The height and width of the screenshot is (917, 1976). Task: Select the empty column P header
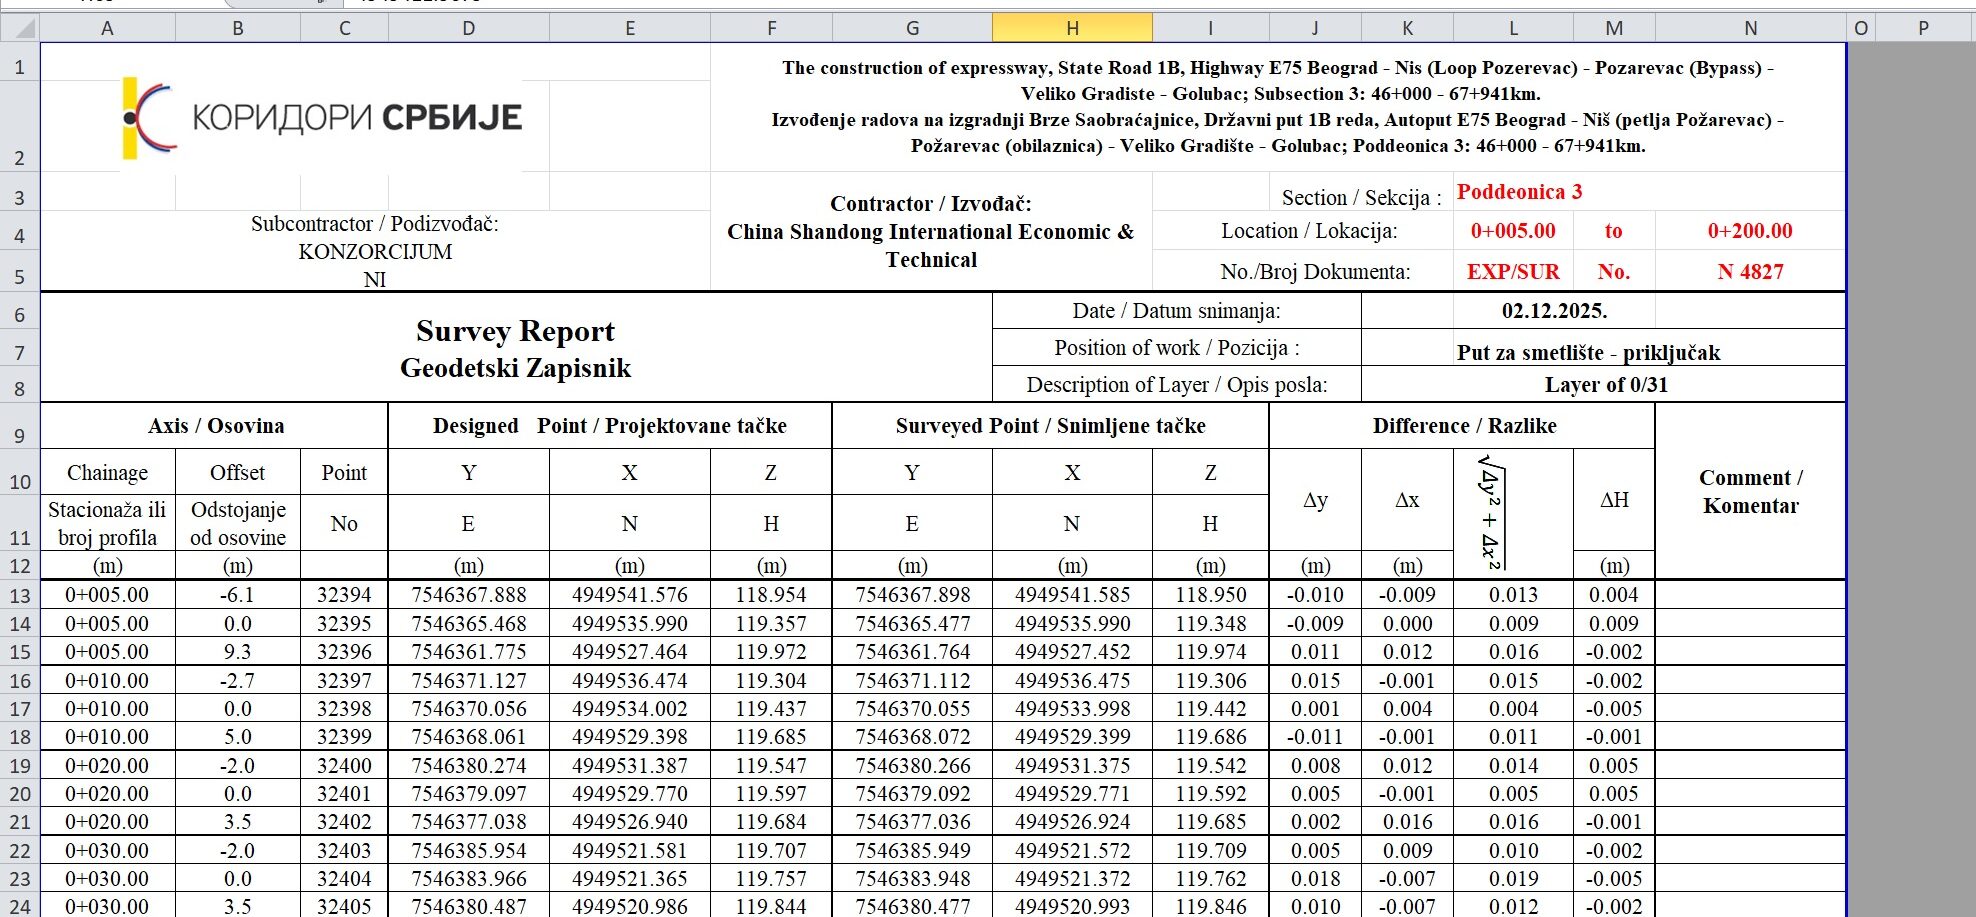pos(1921,28)
